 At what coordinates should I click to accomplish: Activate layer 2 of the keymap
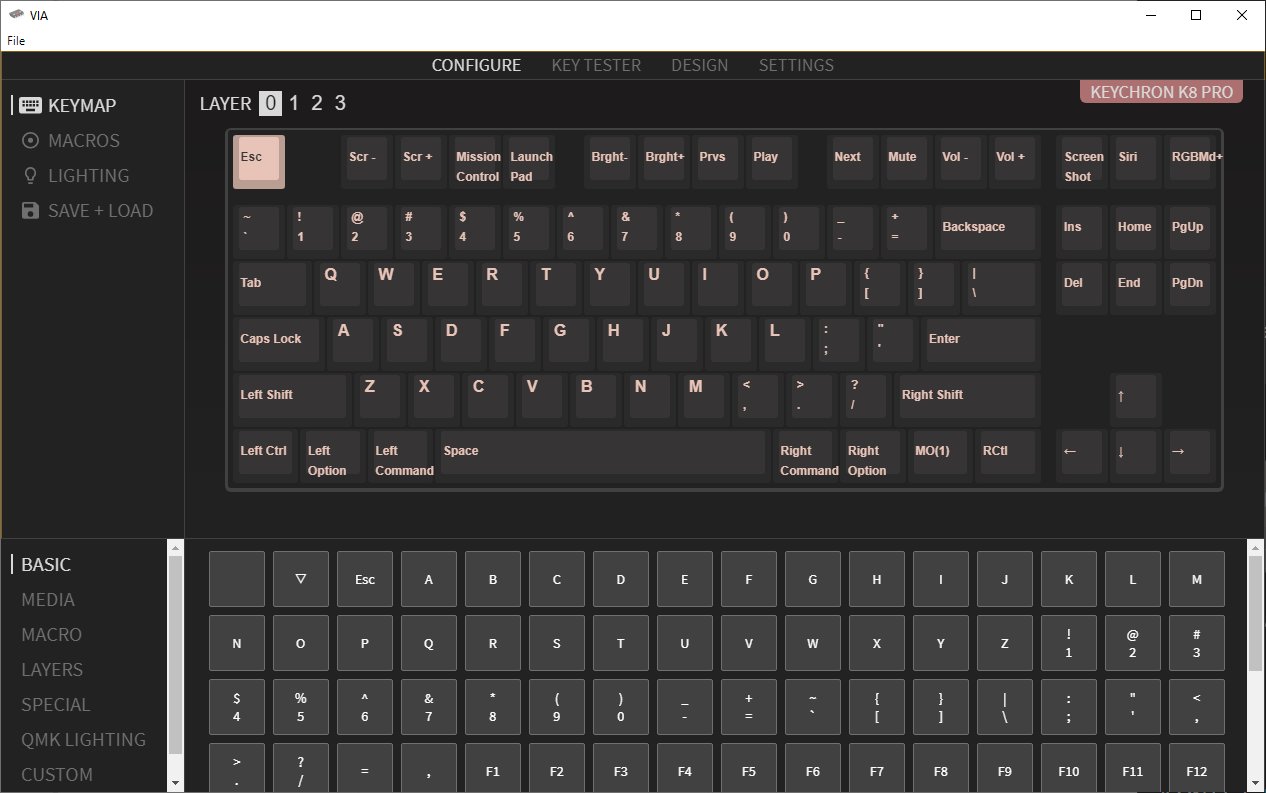316,102
